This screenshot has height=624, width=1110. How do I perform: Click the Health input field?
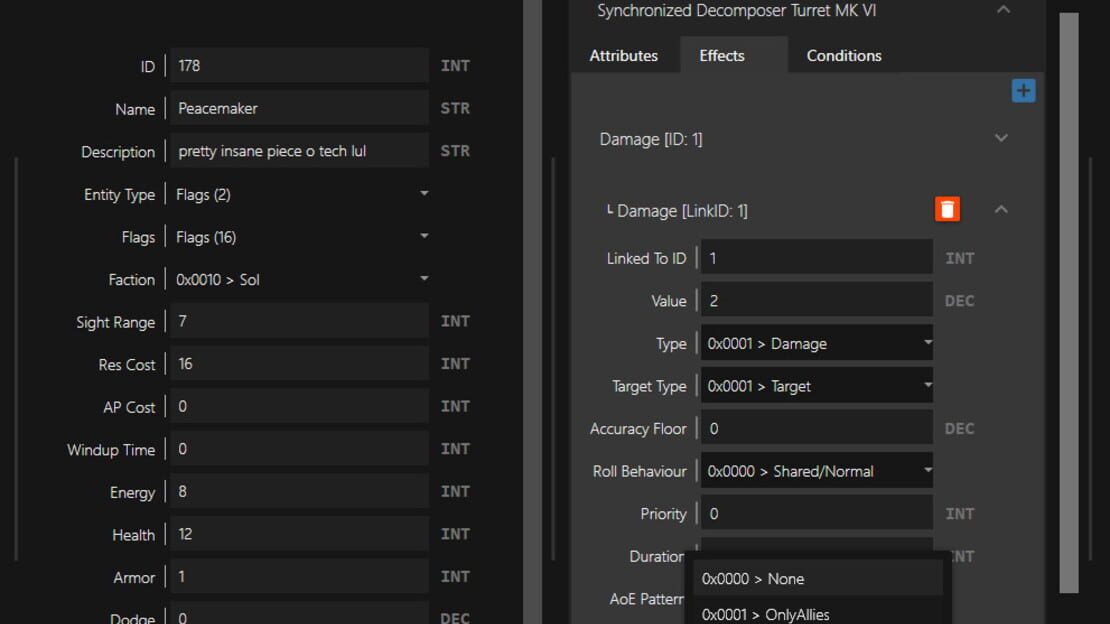(299, 534)
